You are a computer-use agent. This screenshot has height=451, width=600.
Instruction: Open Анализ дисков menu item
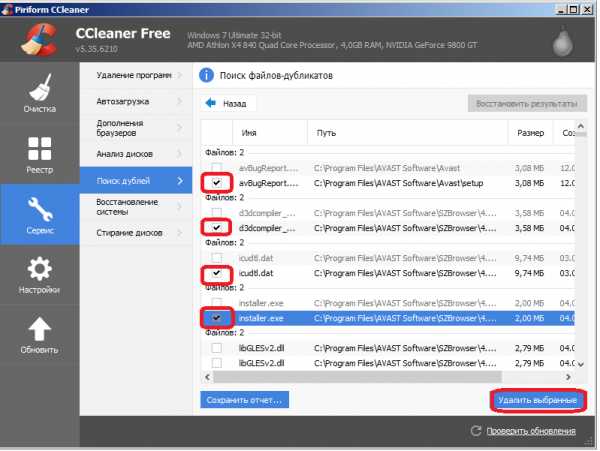point(136,154)
